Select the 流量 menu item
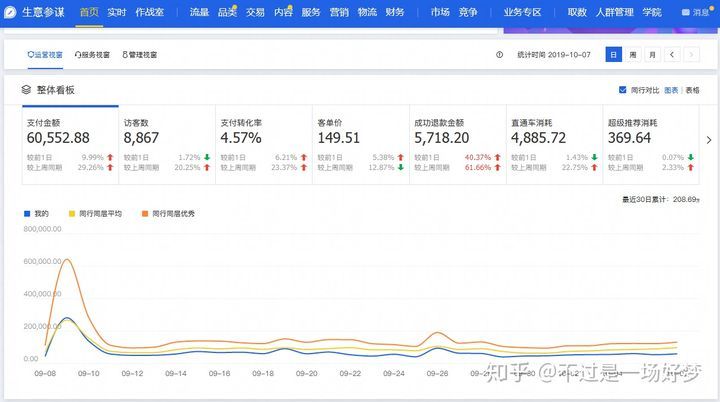 point(199,12)
